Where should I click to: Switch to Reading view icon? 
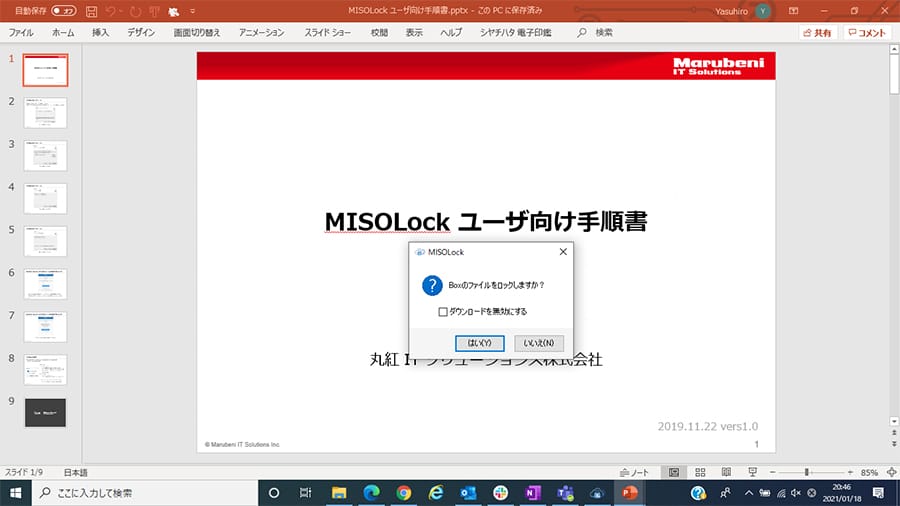click(x=726, y=473)
